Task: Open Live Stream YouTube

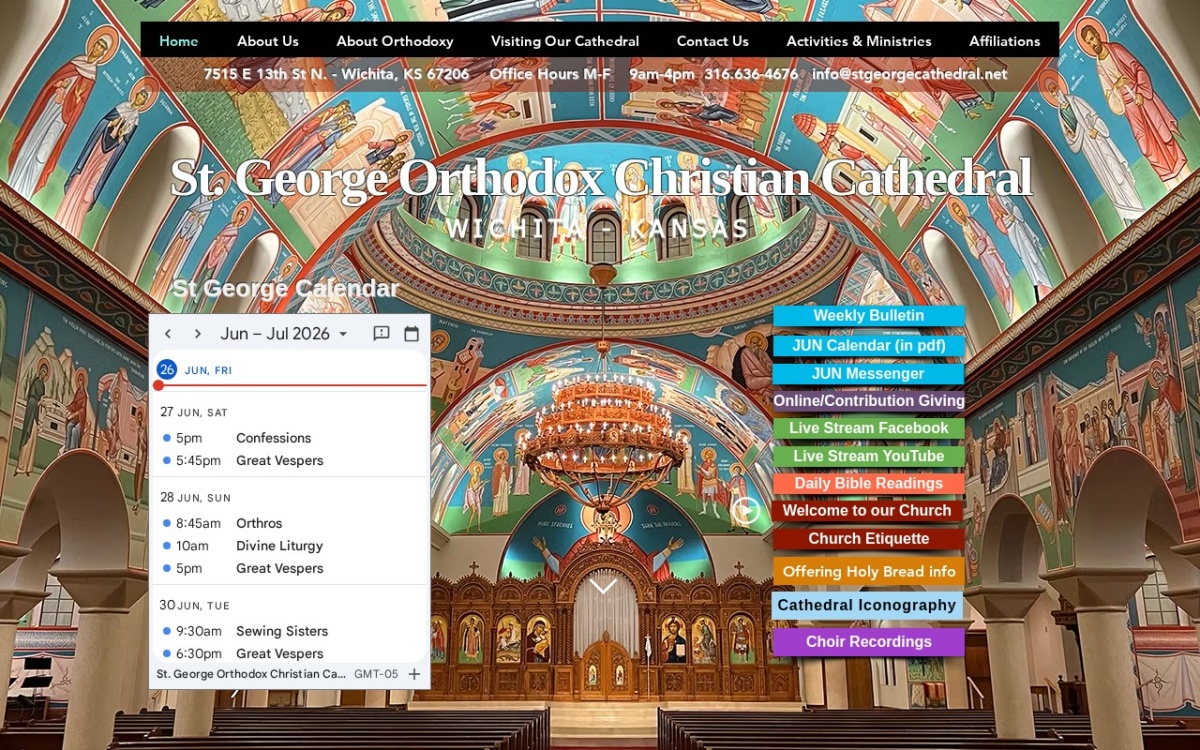Action: [x=868, y=456]
